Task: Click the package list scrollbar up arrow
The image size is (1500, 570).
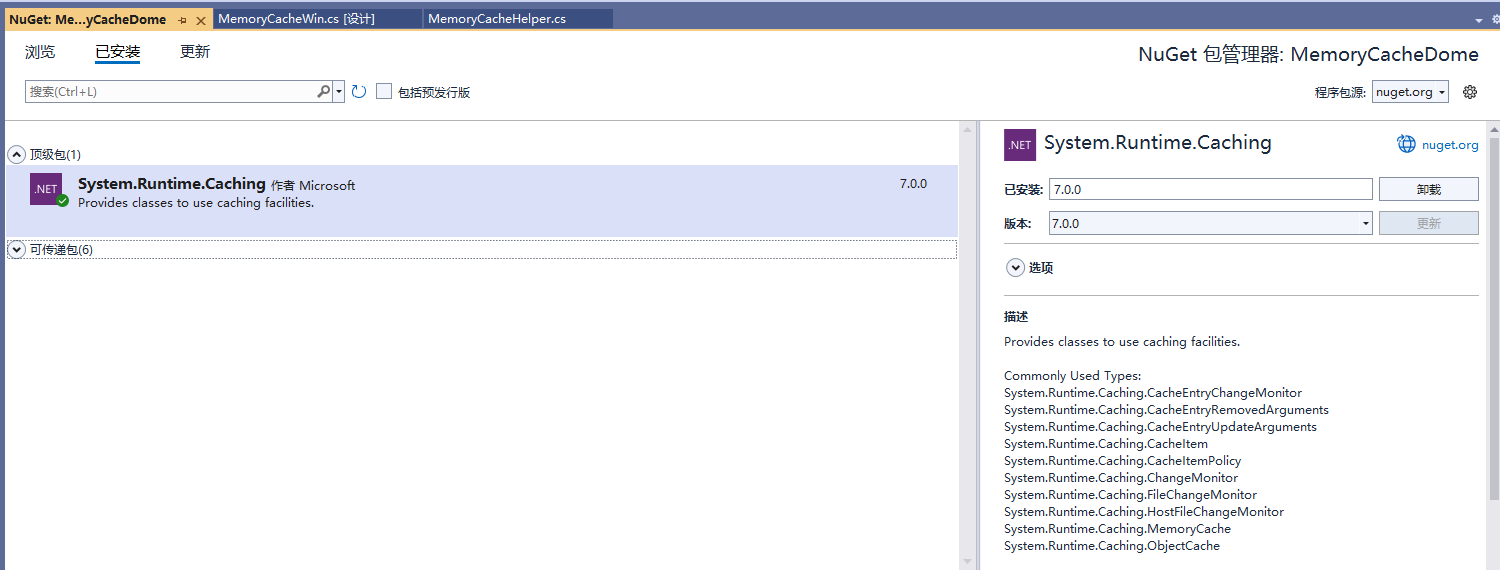Action: 967,130
